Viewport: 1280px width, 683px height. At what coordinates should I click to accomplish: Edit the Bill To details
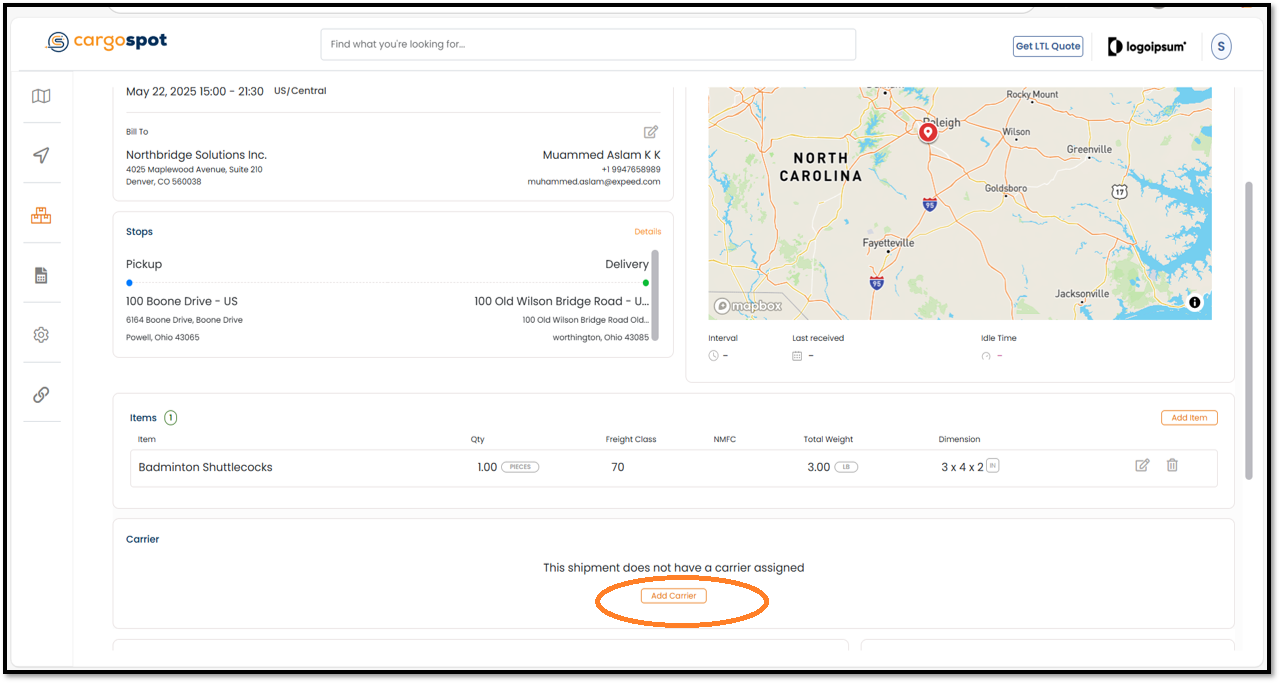(651, 132)
